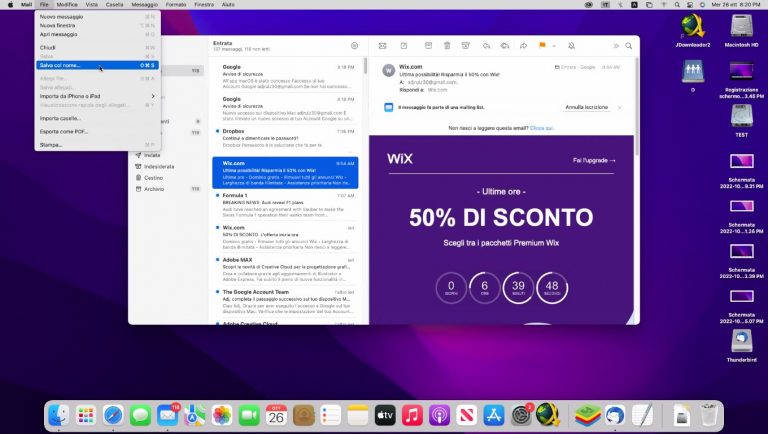Choose Esporta come PDF menu entry

97,131
